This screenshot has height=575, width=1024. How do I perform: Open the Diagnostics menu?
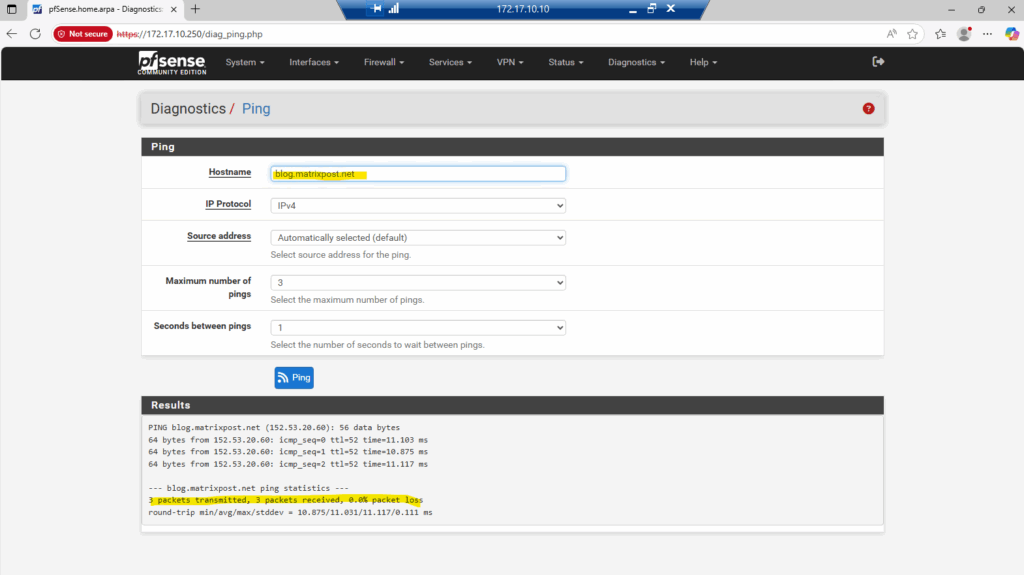point(636,62)
